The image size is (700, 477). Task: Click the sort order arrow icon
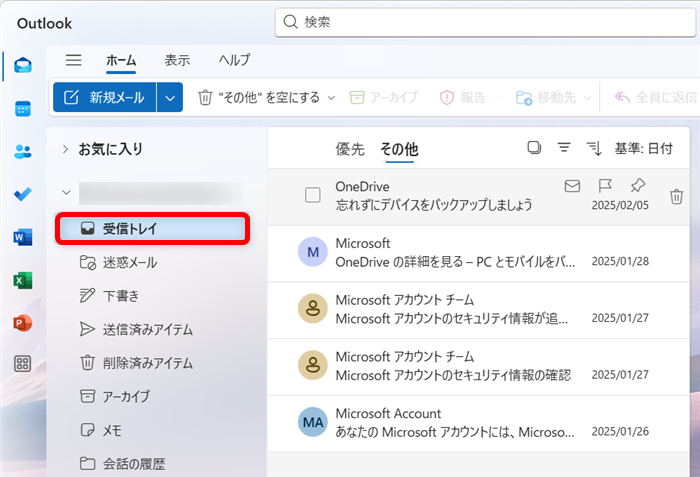(594, 148)
